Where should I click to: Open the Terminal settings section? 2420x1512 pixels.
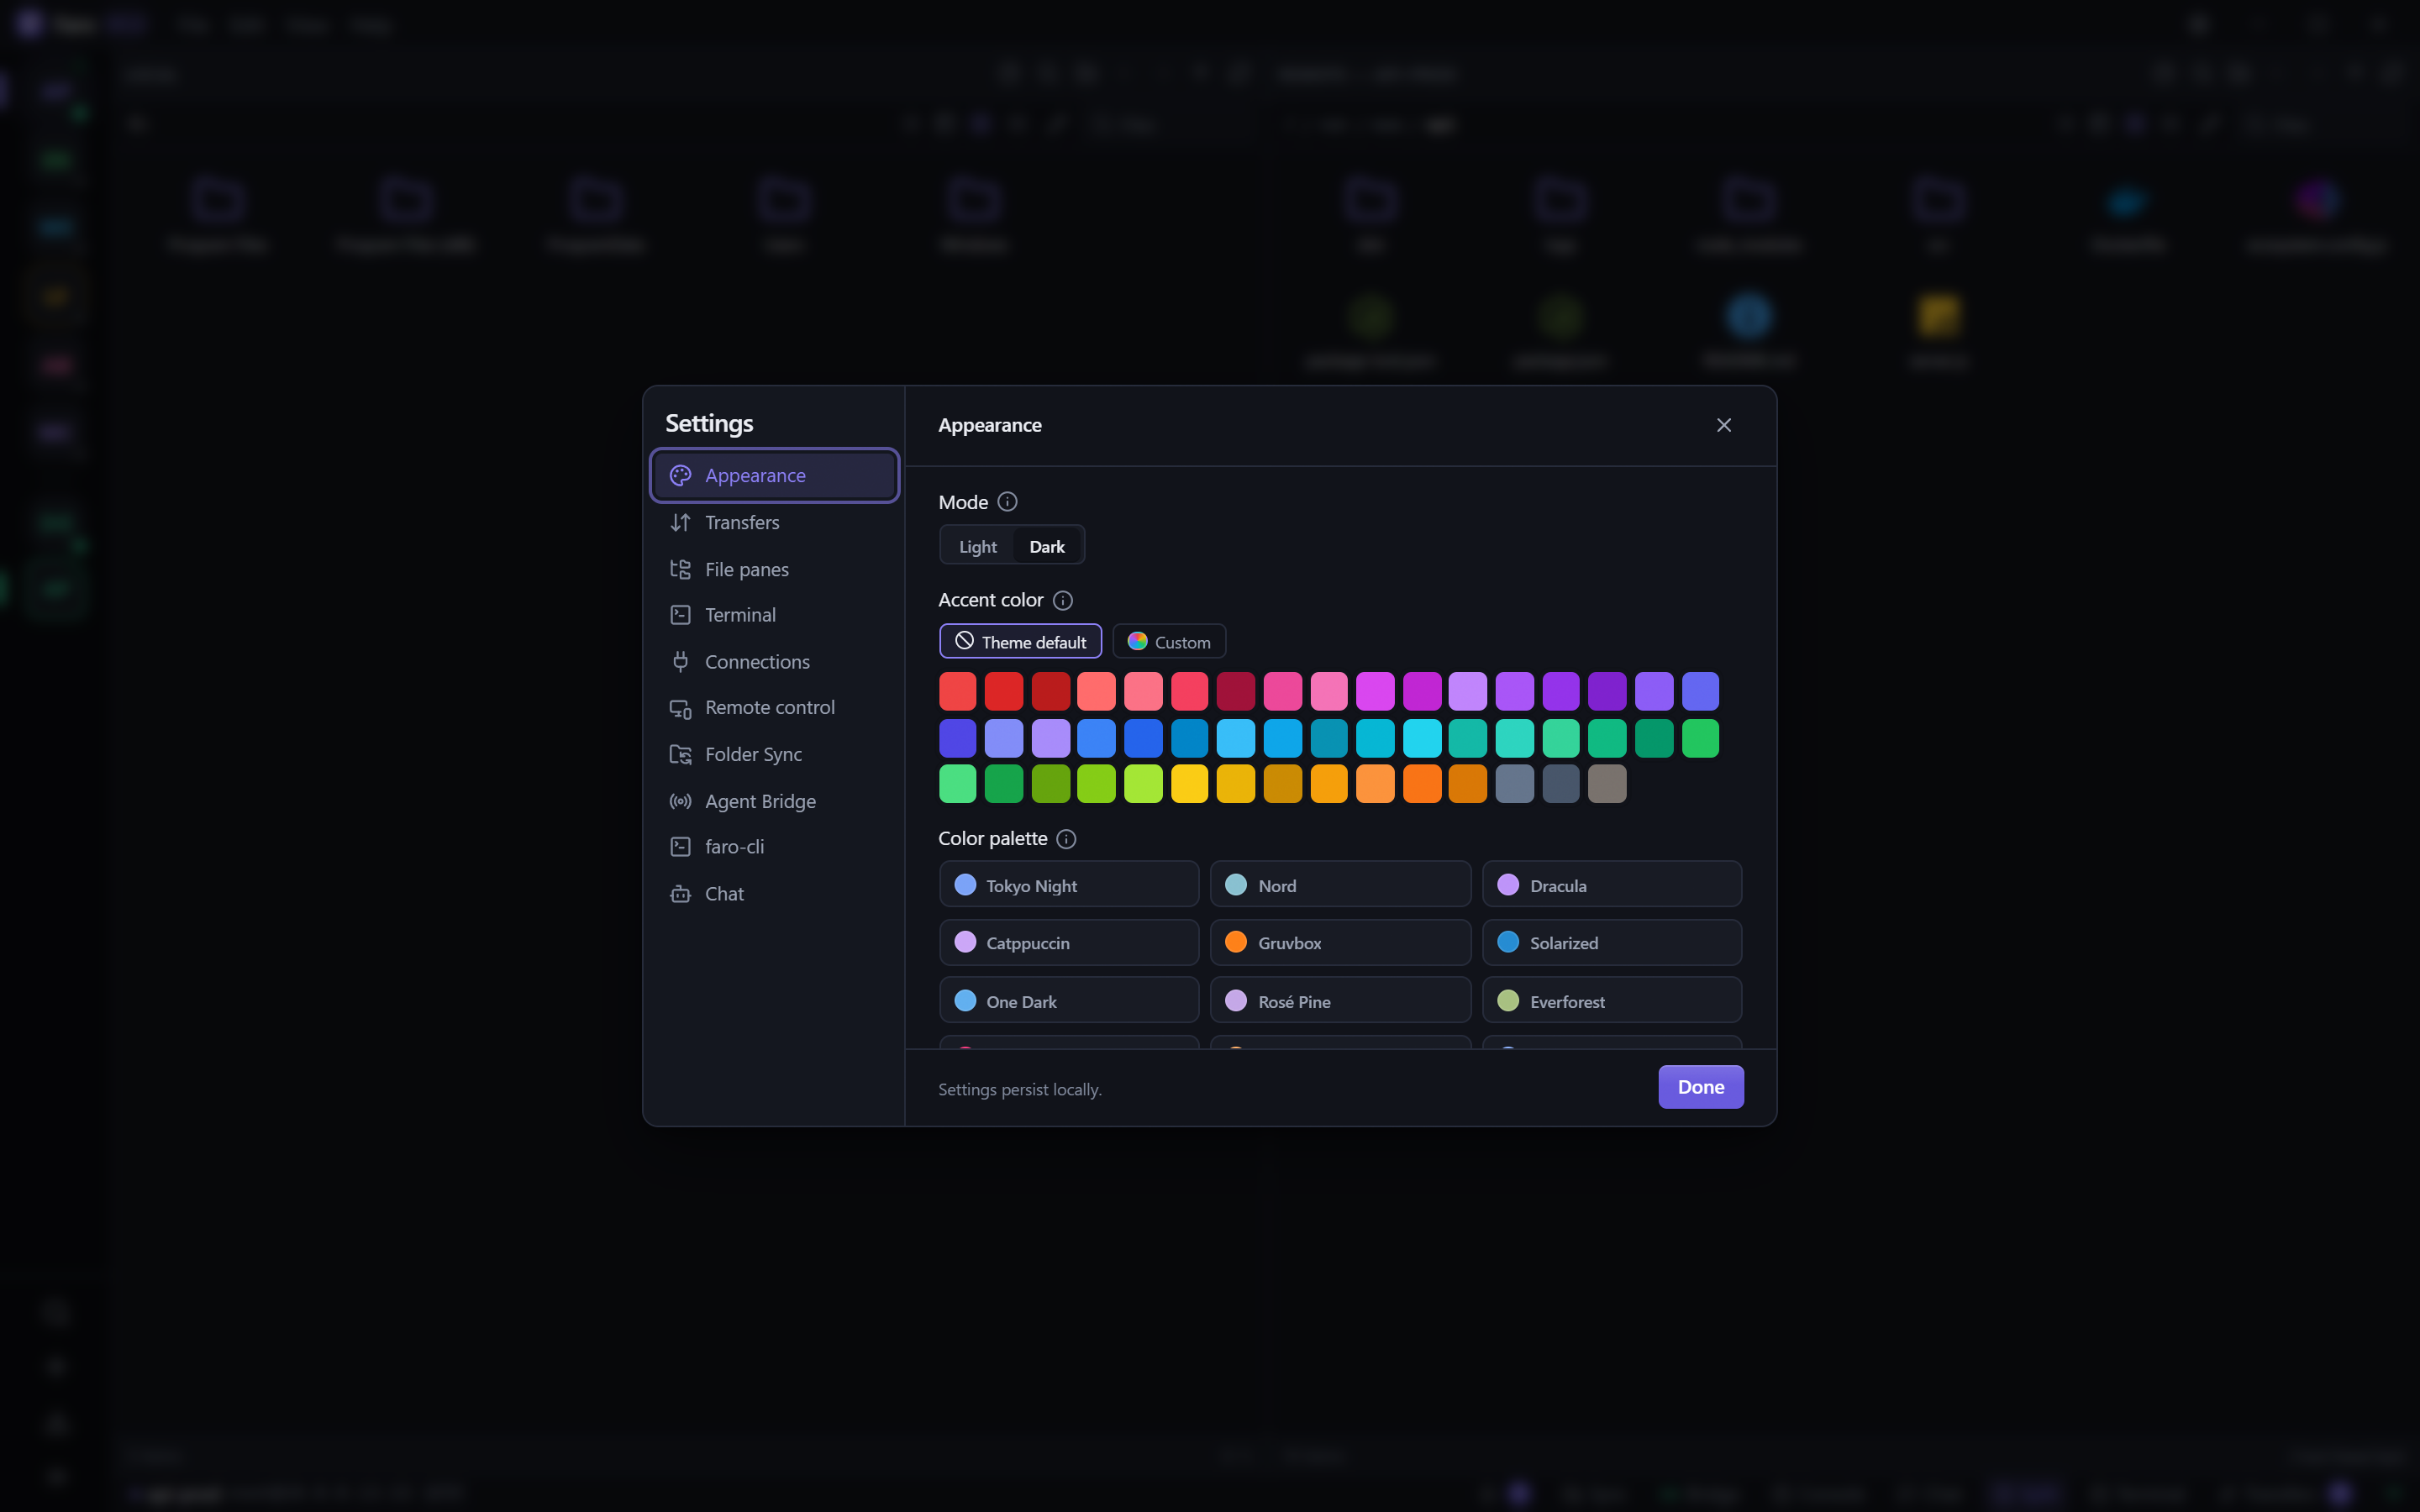pyautogui.click(x=774, y=615)
